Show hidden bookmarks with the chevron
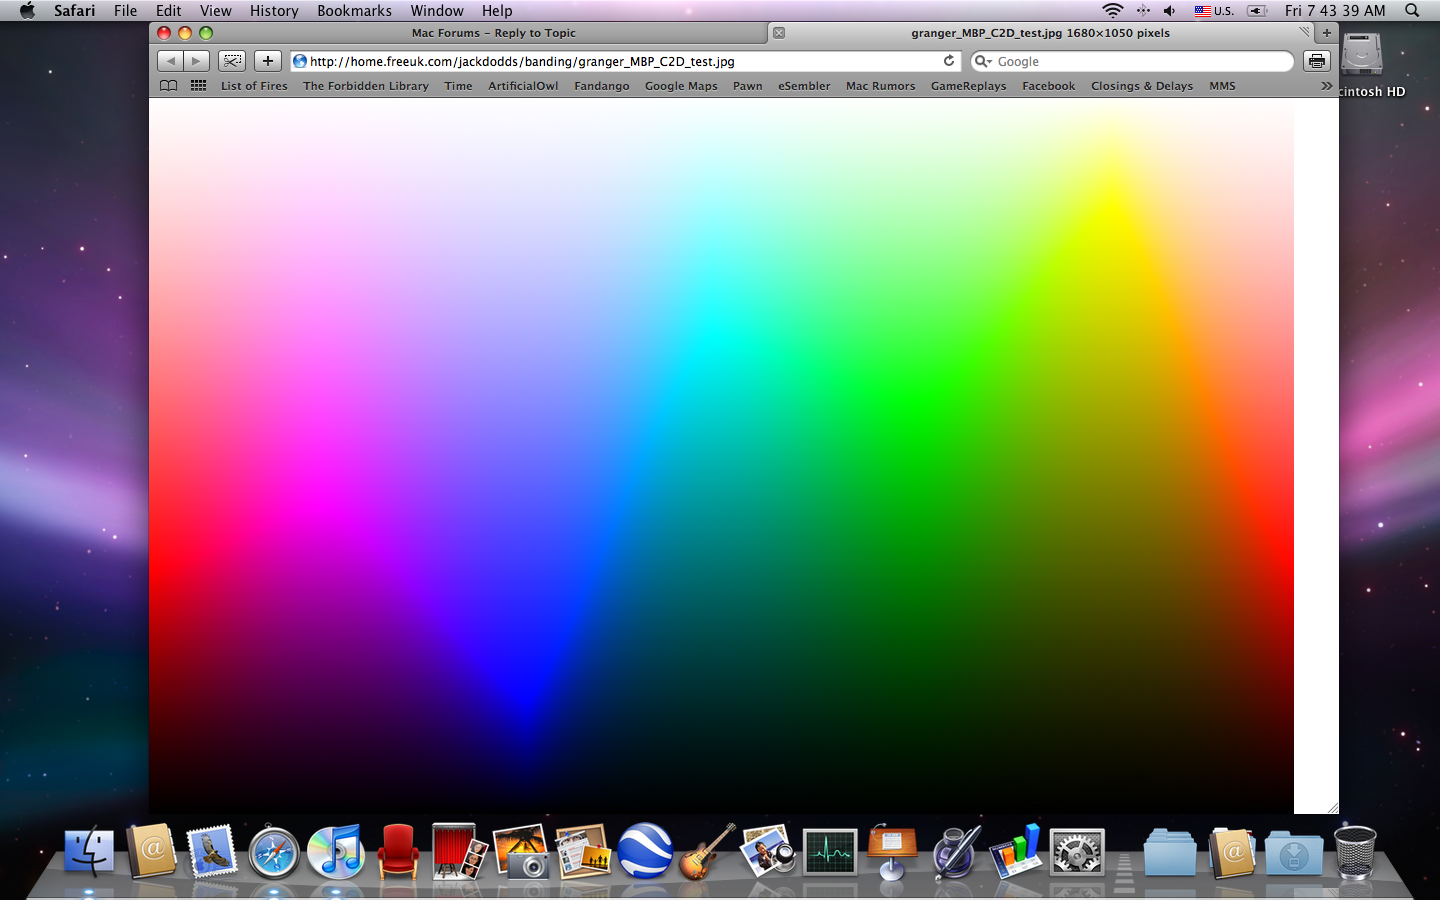Viewport: 1440px width, 900px height. pos(1326,86)
